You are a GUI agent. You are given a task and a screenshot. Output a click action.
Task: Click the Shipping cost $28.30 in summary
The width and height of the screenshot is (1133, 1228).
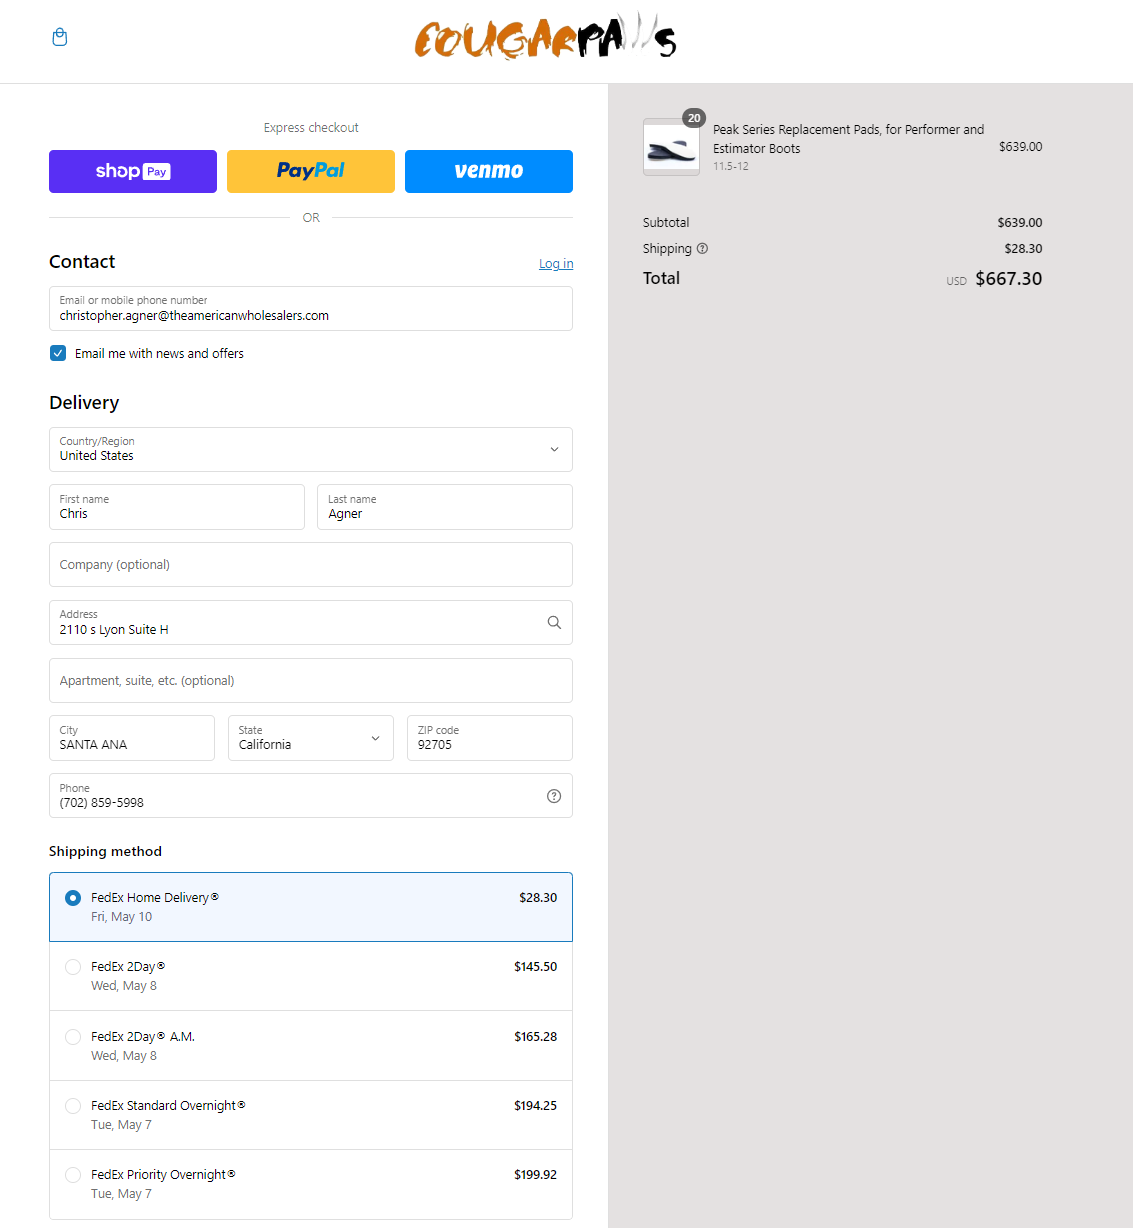tap(1023, 249)
